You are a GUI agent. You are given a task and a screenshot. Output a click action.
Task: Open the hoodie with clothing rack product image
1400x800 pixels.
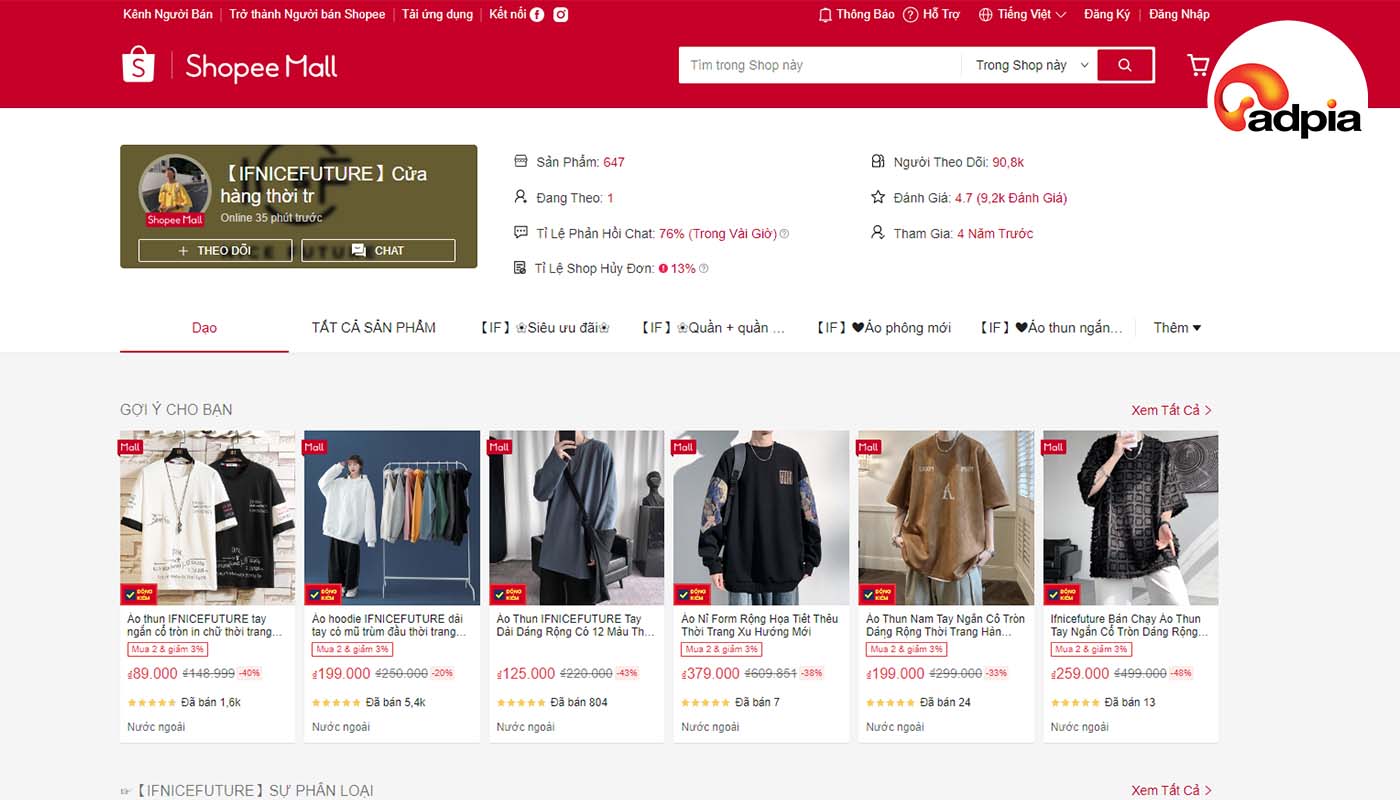point(392,518)
